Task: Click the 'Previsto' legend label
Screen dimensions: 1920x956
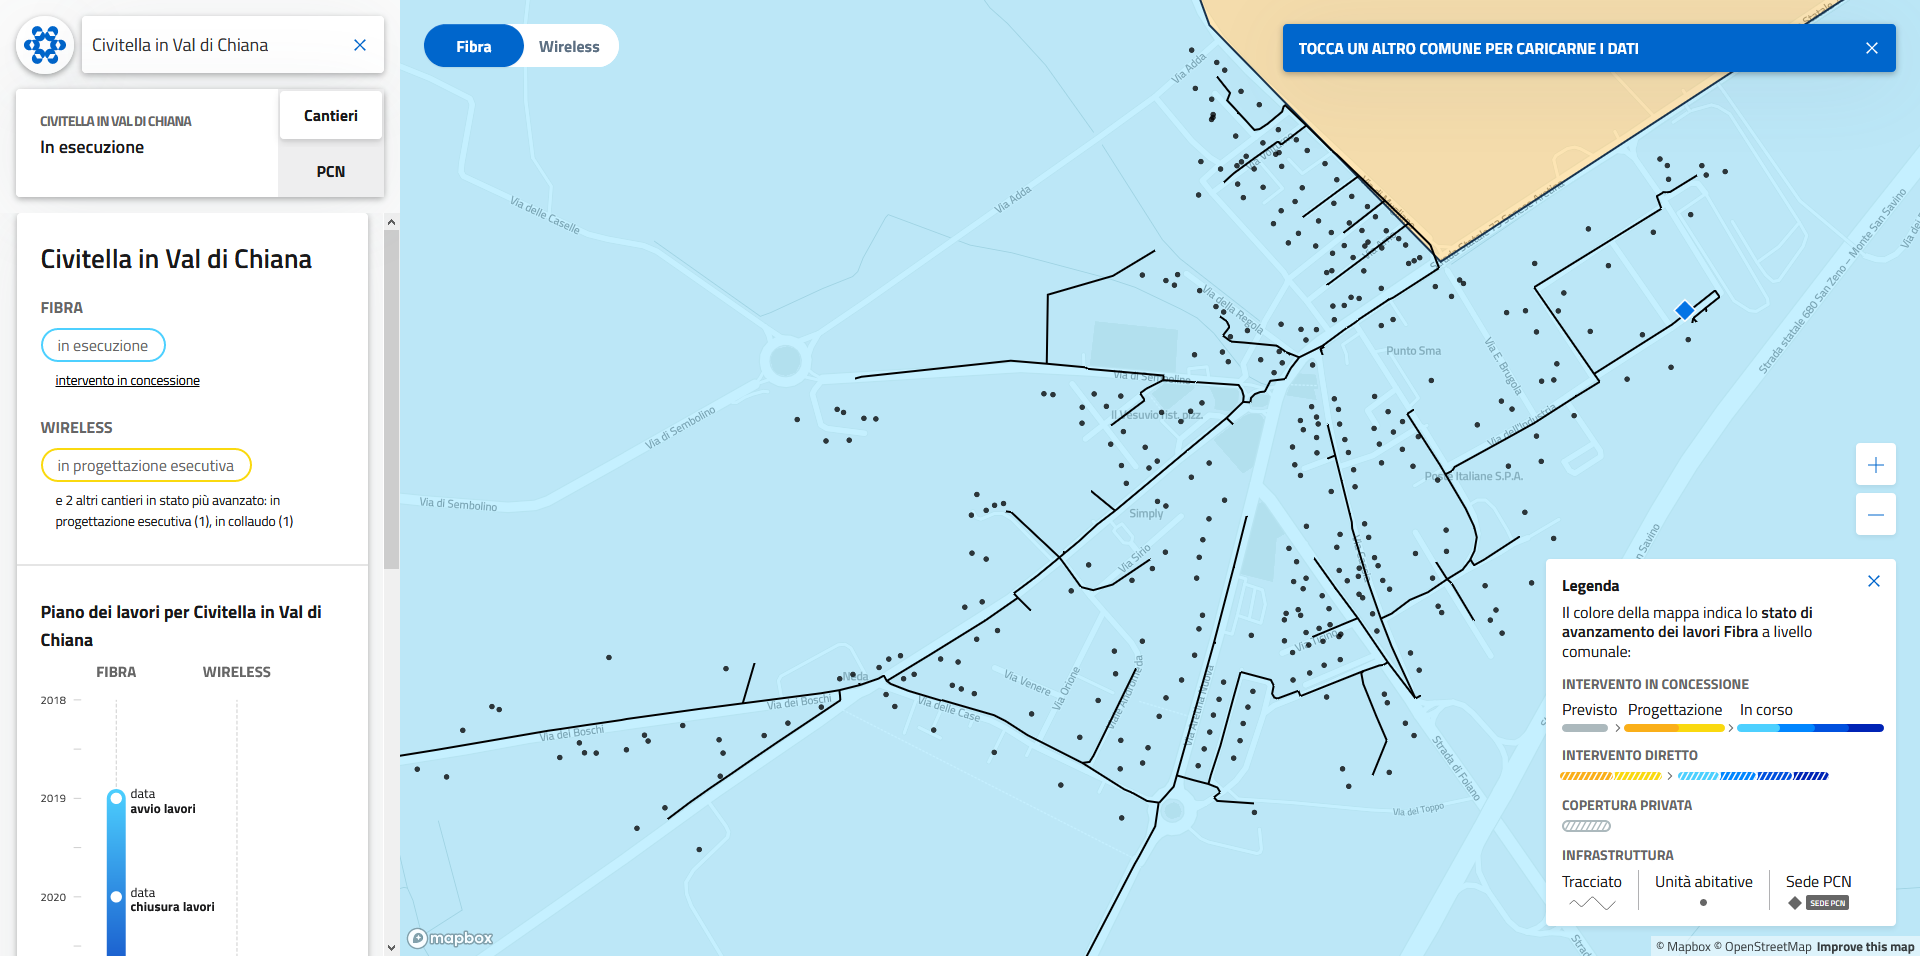Action: pyautogui.click(x=1589, y=710)
